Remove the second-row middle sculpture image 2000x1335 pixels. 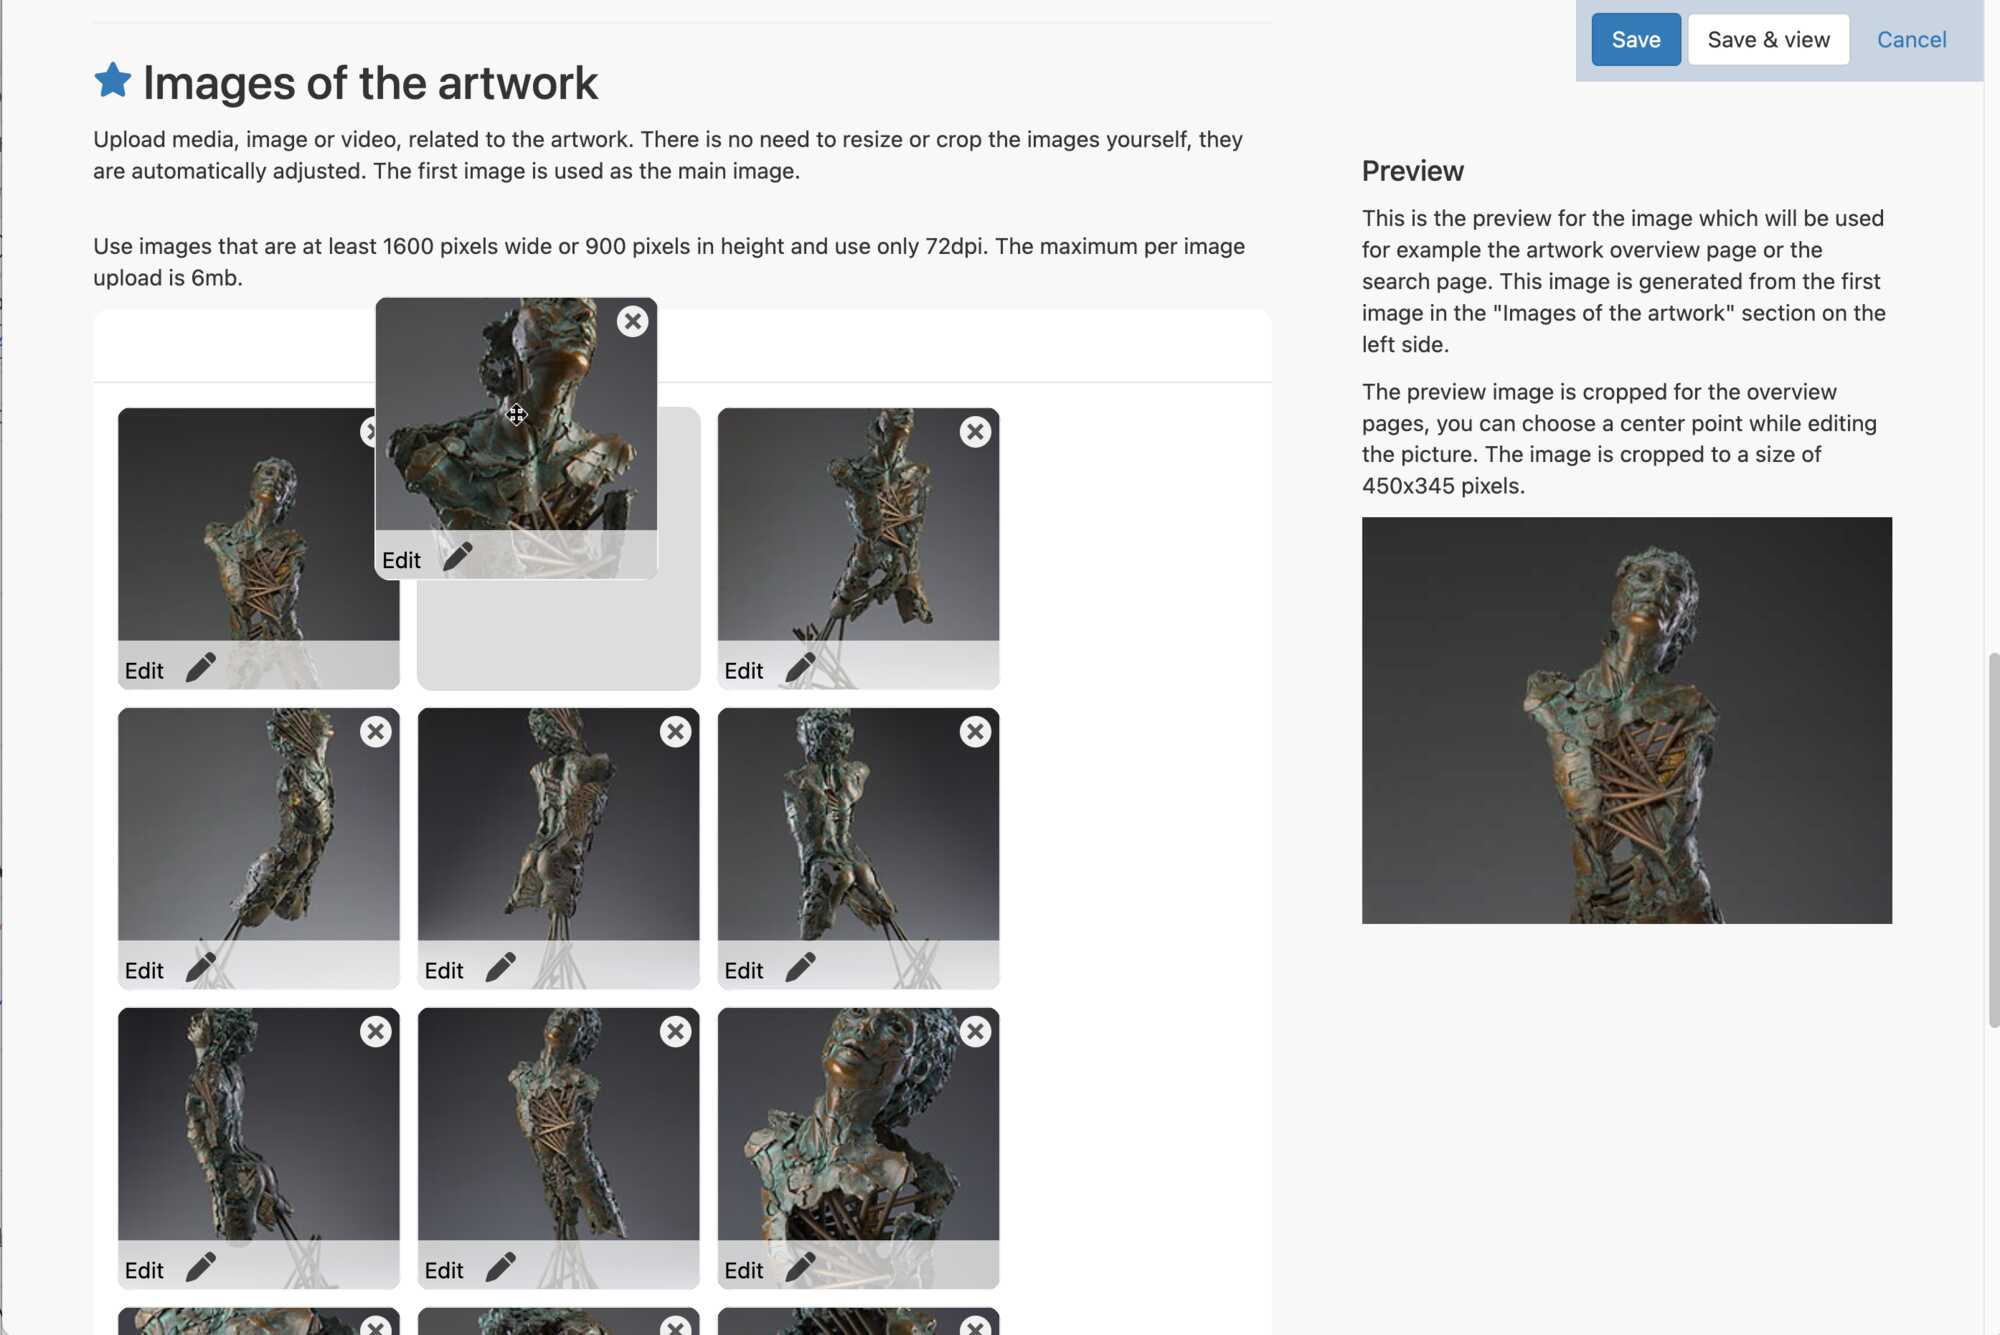pyautogui.click(x=676, y=732)
